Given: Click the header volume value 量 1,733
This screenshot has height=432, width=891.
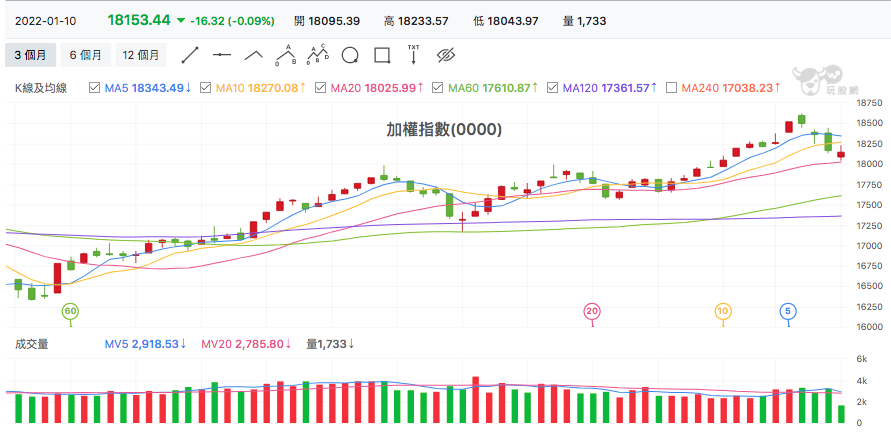Looking at the screenshot, I should pyautogui.click(x=584, y=22).
